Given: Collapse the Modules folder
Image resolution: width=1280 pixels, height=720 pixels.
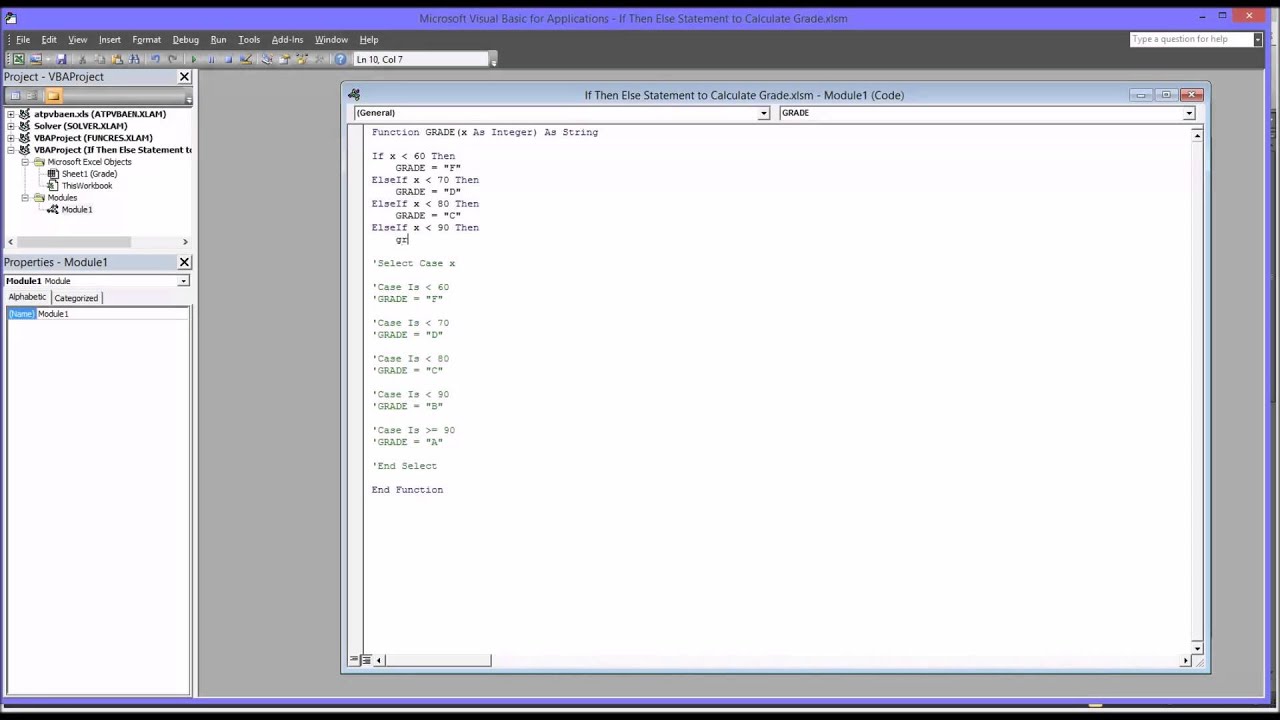Looking at the screenshot, I should (x=25, y=198).
